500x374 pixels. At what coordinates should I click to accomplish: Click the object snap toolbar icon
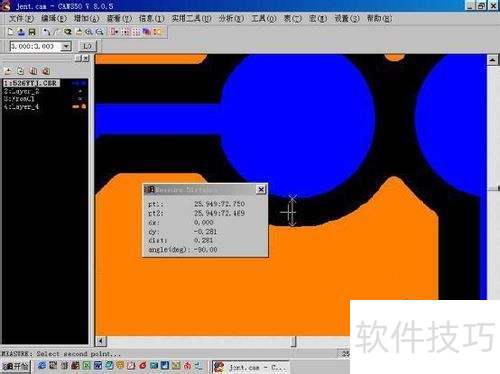114,32
